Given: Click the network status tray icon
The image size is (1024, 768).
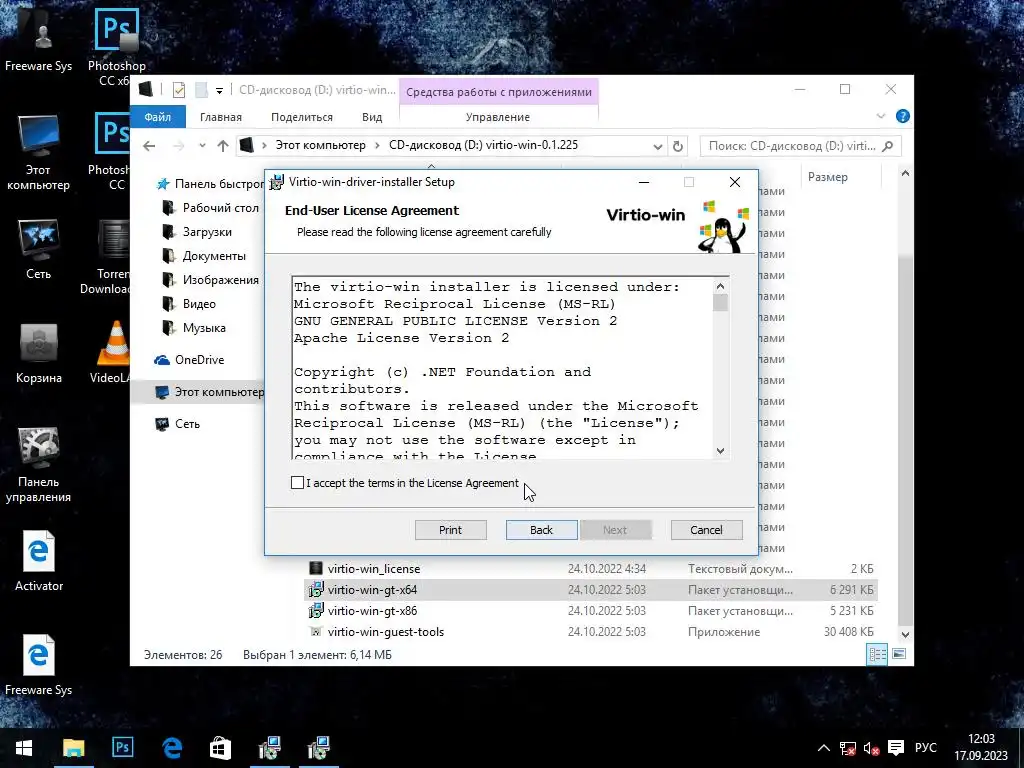Looking at the screenshot, I should [848, 748].
